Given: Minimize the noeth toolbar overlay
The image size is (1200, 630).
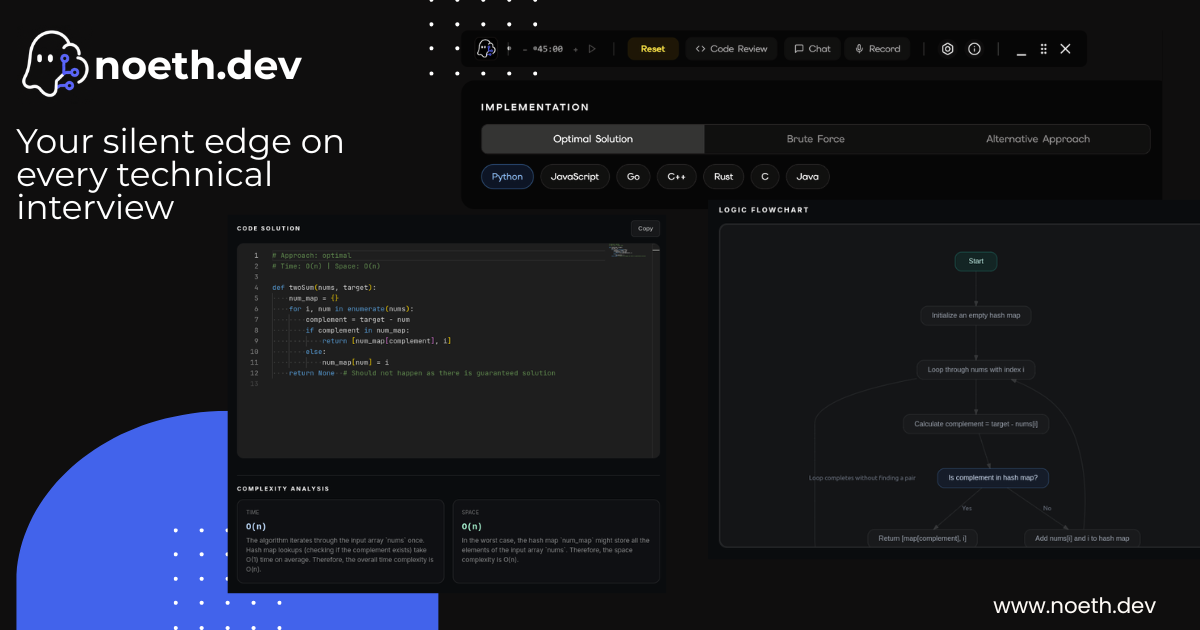Looking at the screenshot, I should click(x=1020, y=49).
